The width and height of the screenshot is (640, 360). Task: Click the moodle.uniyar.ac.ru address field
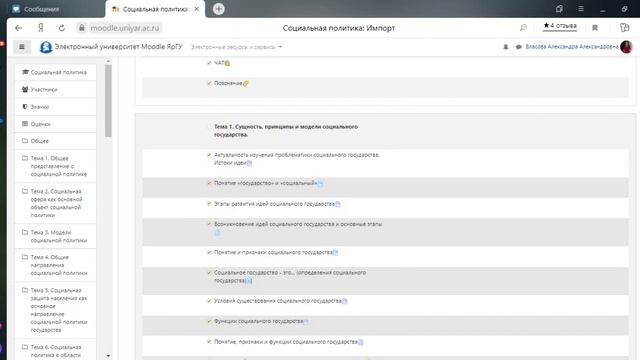(124, 28)
